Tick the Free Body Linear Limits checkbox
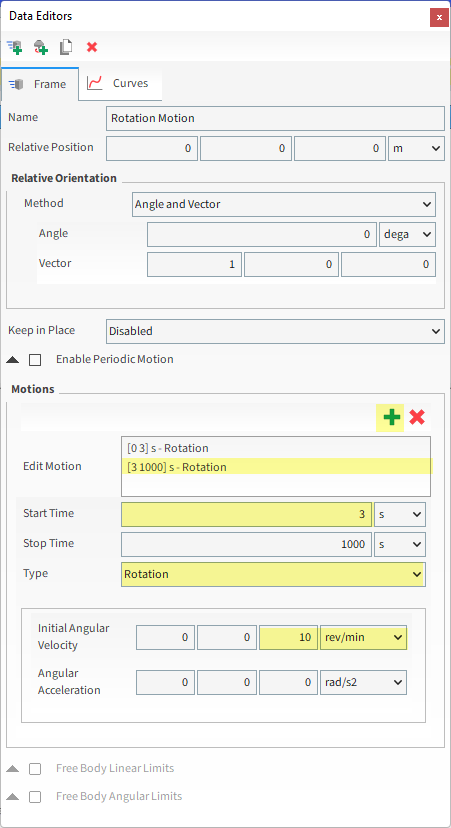This screenshot has width=451, height=828. coord(35,769)
